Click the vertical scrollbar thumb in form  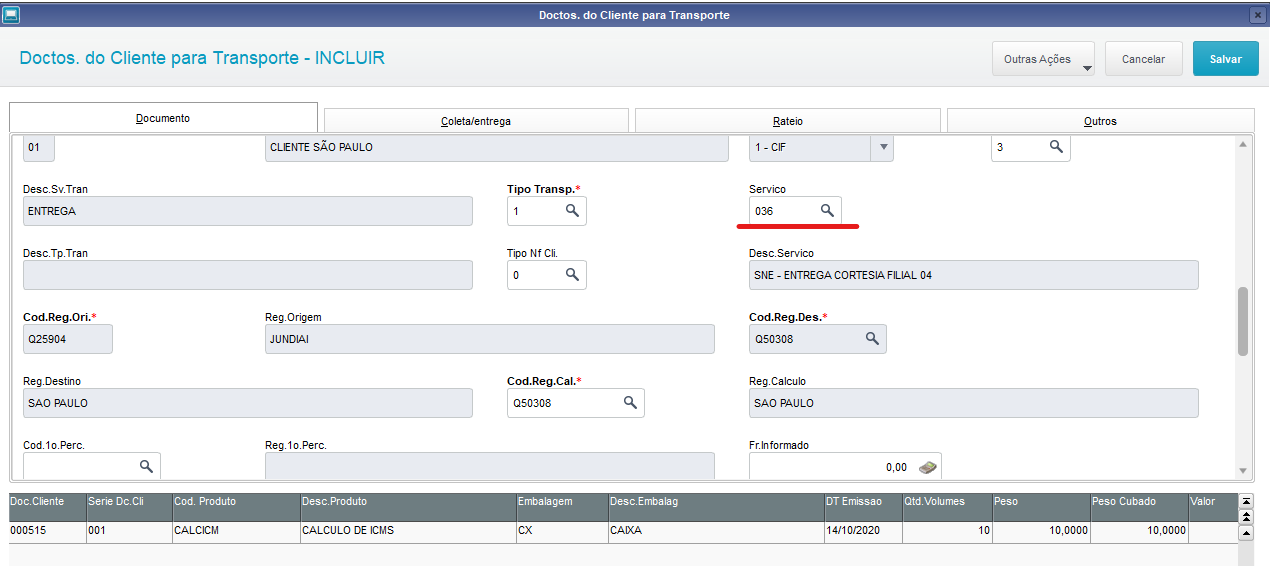[x=1243, y=321]
